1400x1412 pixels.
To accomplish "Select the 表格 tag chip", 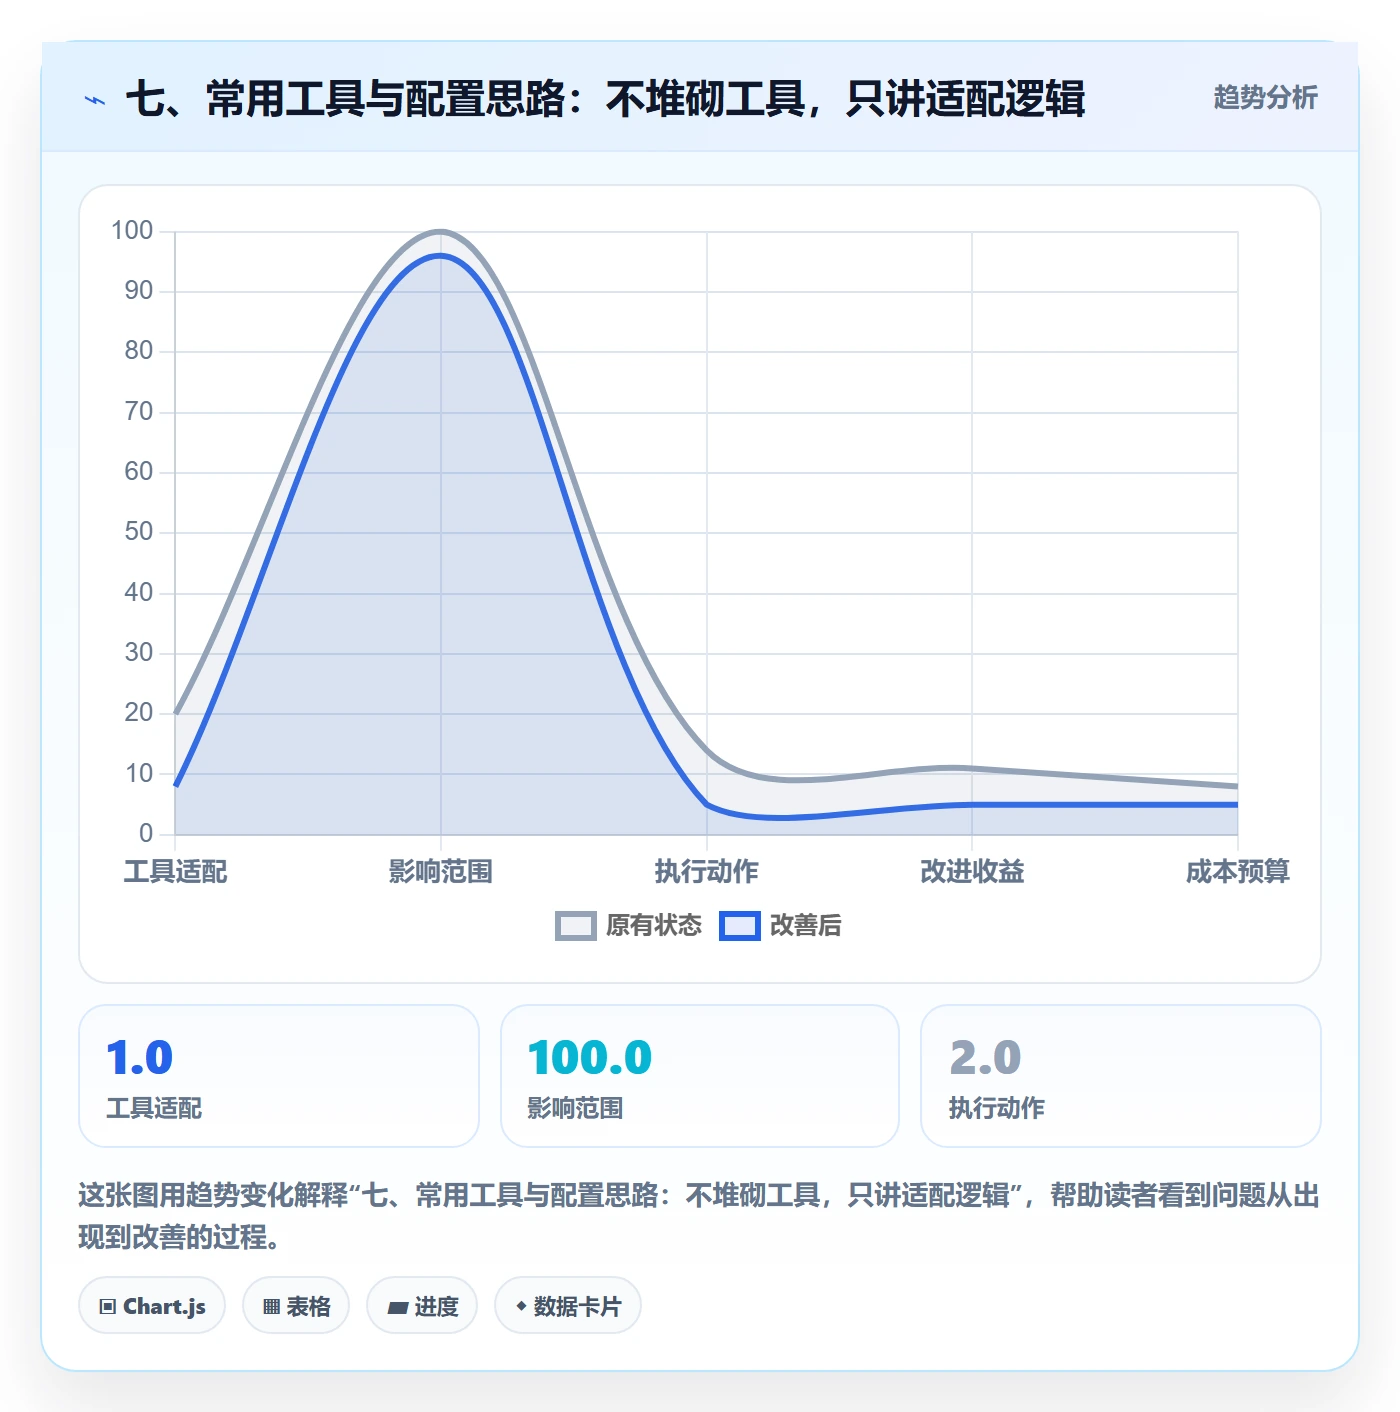I will (296, 1306).
